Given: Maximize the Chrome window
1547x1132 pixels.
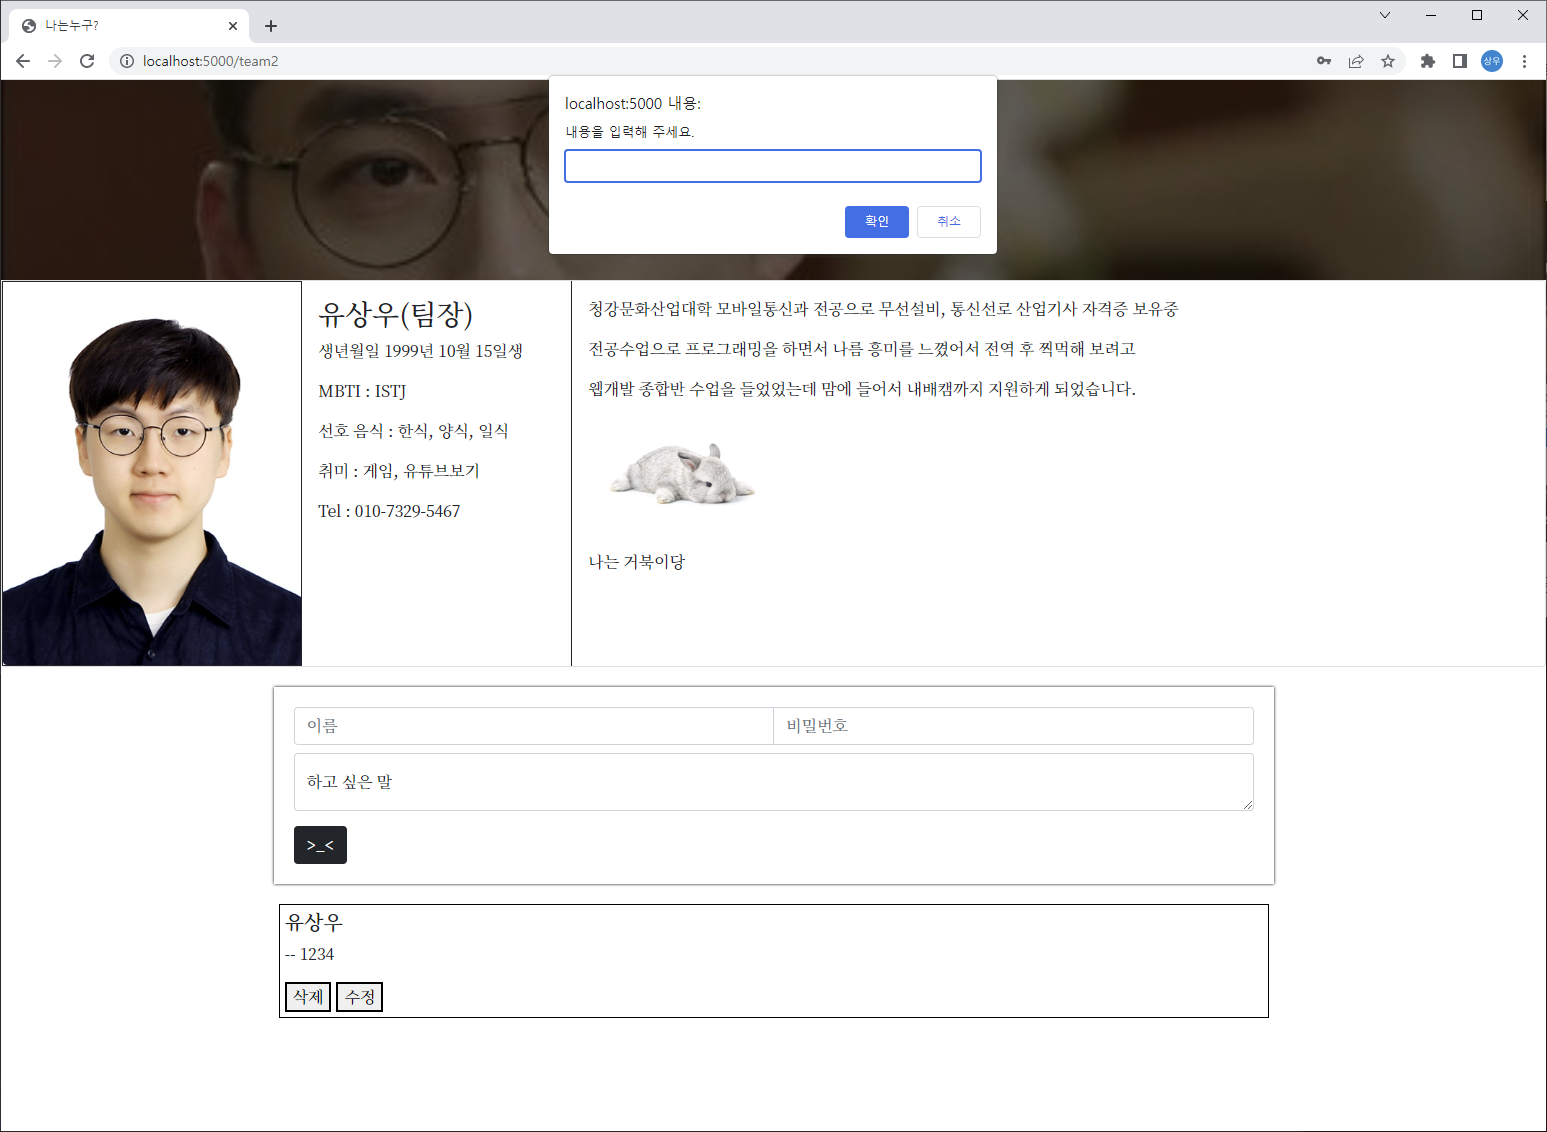Looking at the screenshot, I should (1477, 15).
